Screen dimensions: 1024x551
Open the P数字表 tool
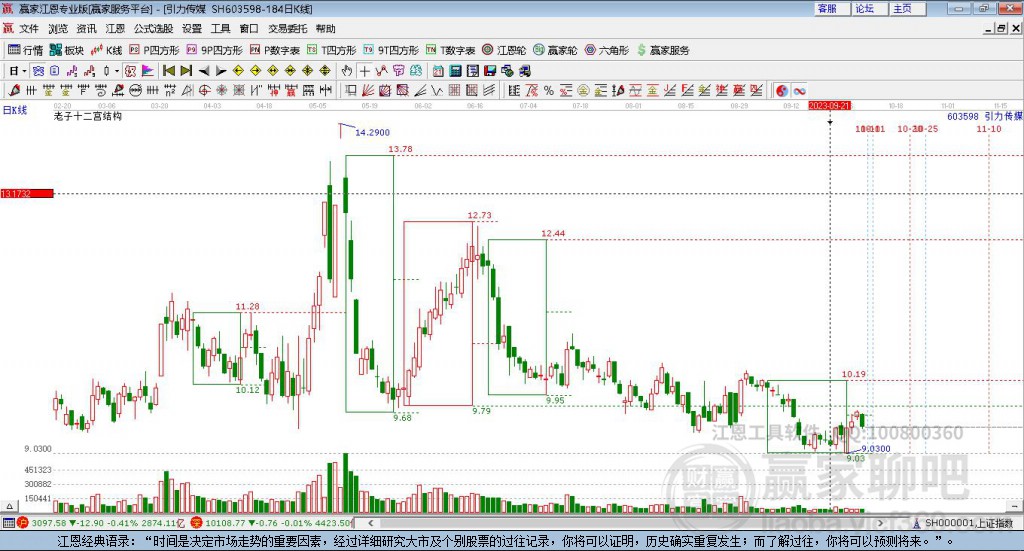[x=274, y=50]
